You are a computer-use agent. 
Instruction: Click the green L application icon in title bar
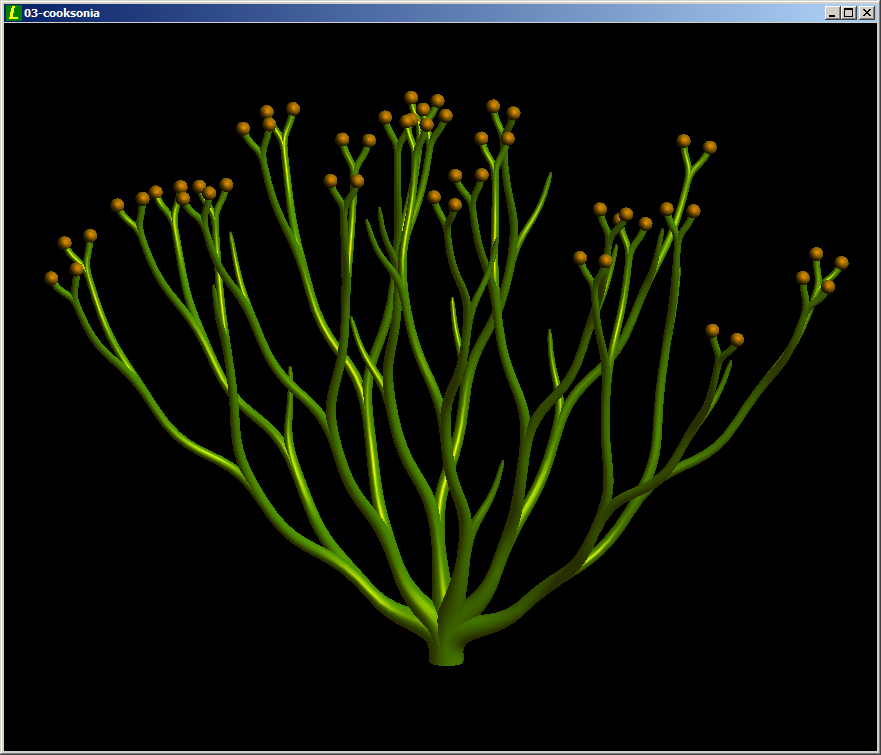[x=13, y=13]
